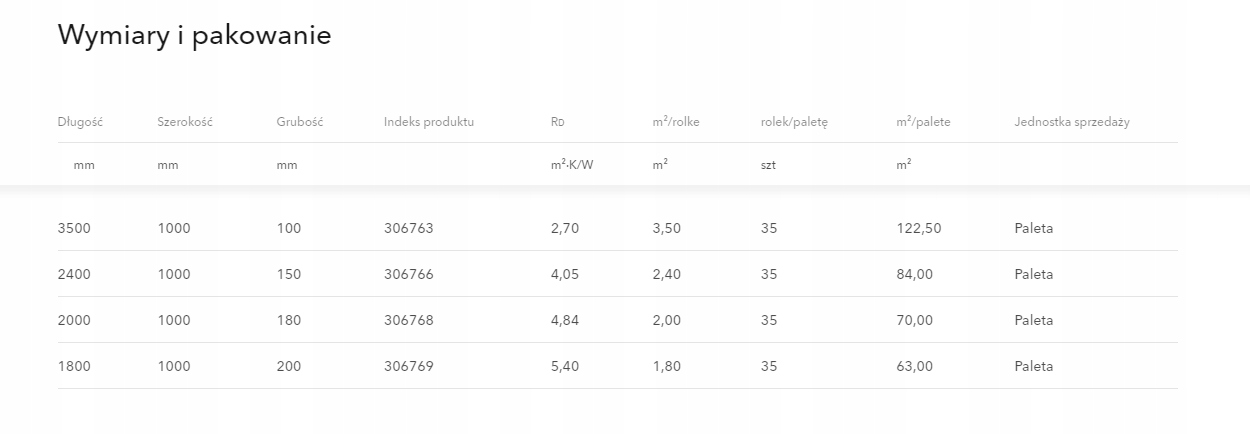Click the rolek/paletę column header

click(x=794, y=122)
